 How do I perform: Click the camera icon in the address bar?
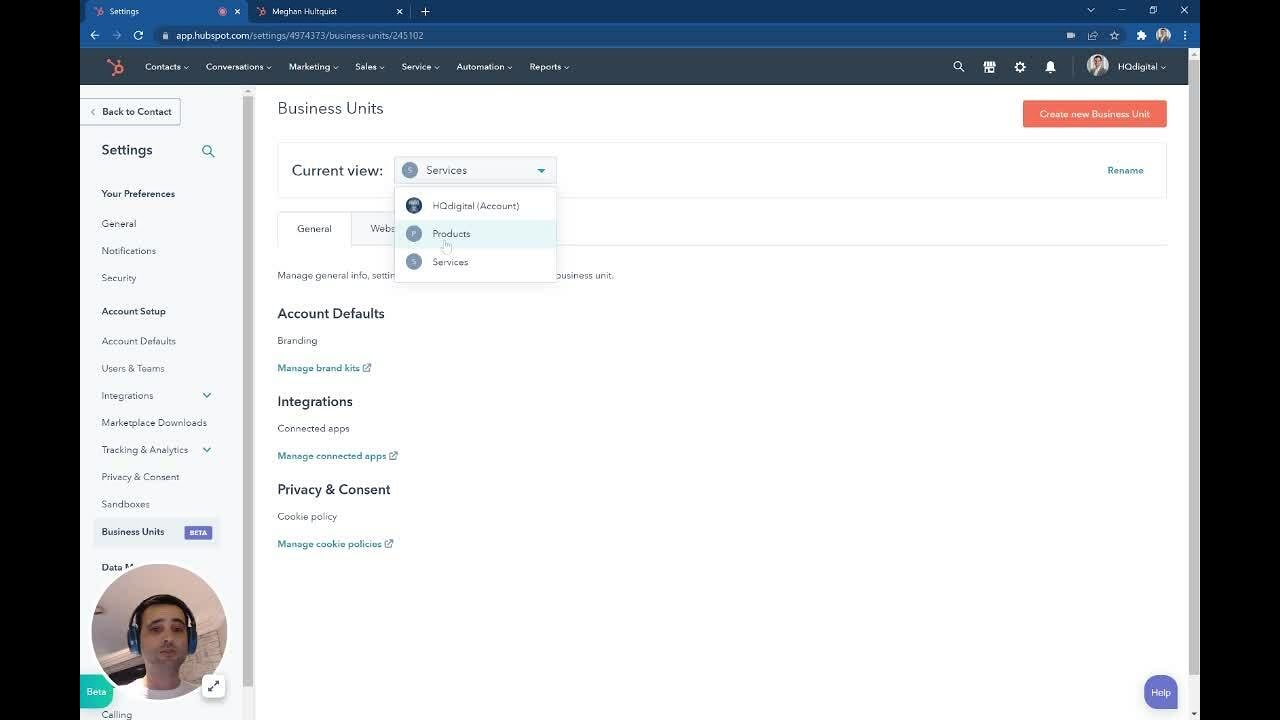coord(1070,35)
